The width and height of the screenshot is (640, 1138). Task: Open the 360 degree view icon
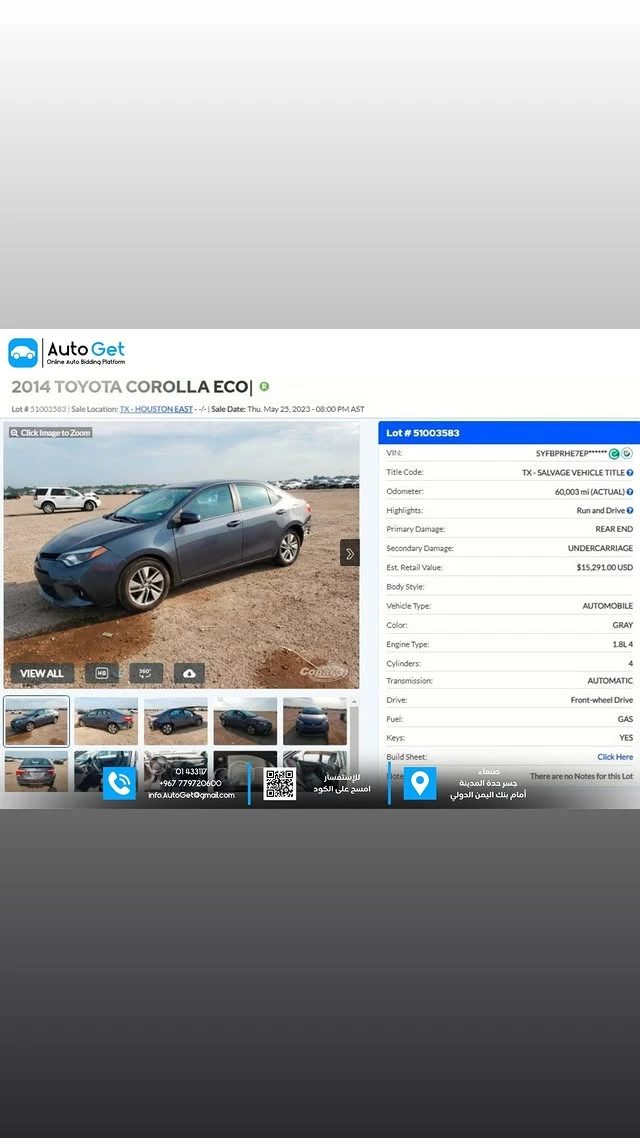pos(146,674)
